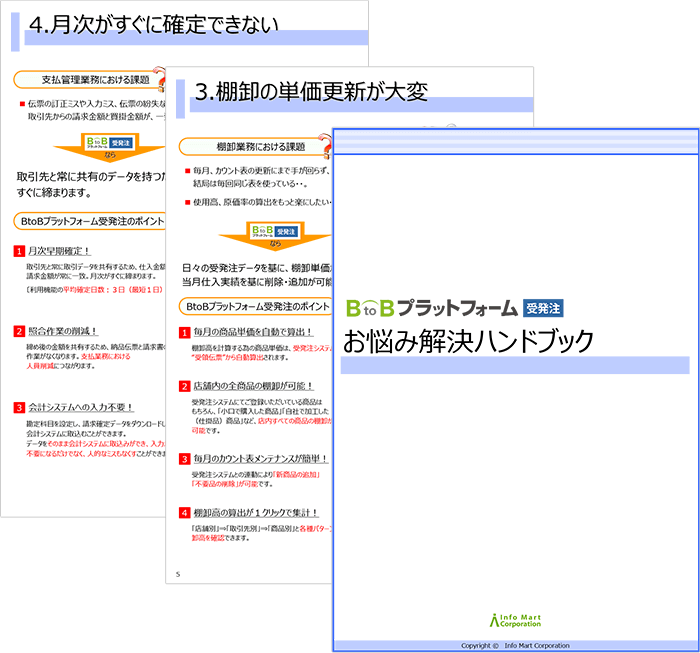Click the red number 2 icon beside 店舗内の全商品の棚卸
This screenshot has height=653, width=700.
click(183, 386)
